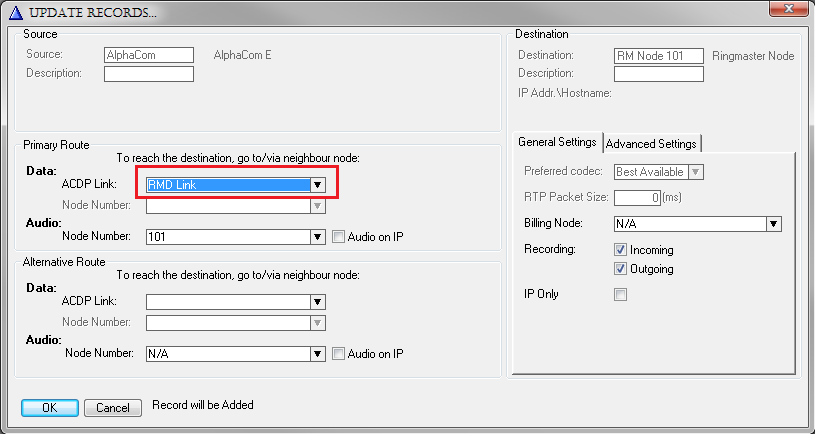Expand Alternative Route audio Node Number dropdown
The image size is (815, 434).
317,353
